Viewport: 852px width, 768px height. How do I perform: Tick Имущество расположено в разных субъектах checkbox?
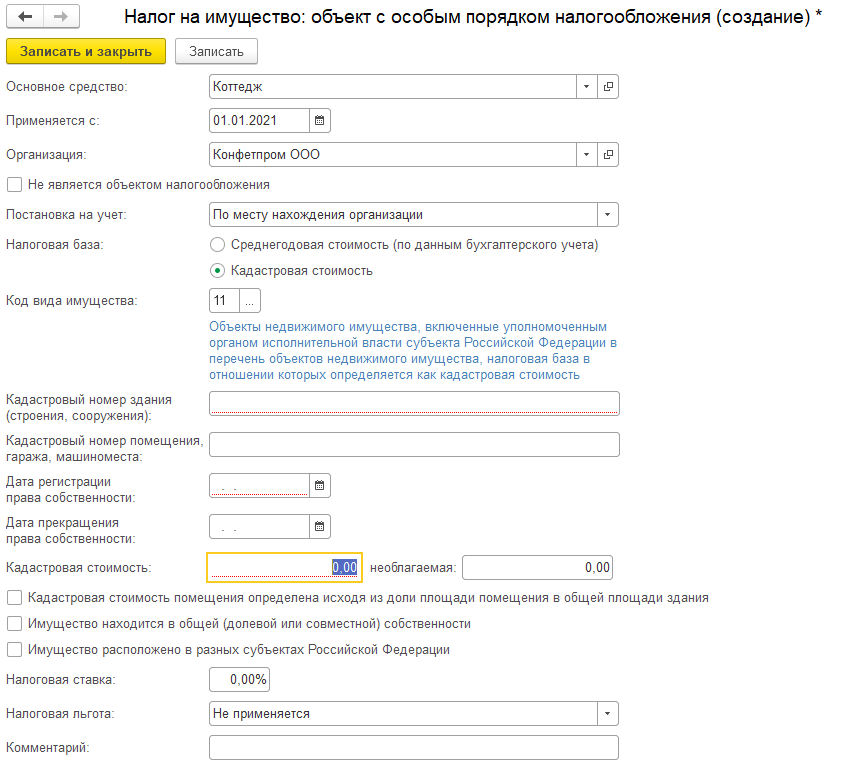15,650
